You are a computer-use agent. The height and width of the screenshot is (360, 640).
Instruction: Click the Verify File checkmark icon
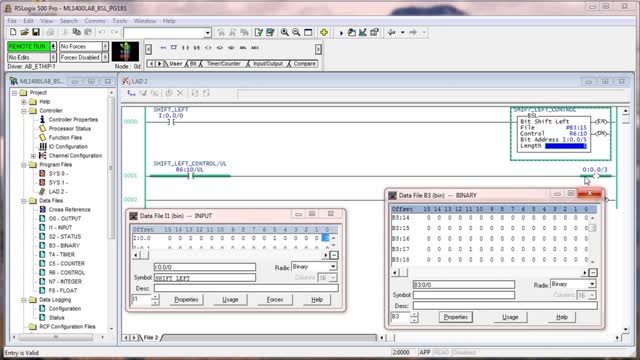[258, 32]
